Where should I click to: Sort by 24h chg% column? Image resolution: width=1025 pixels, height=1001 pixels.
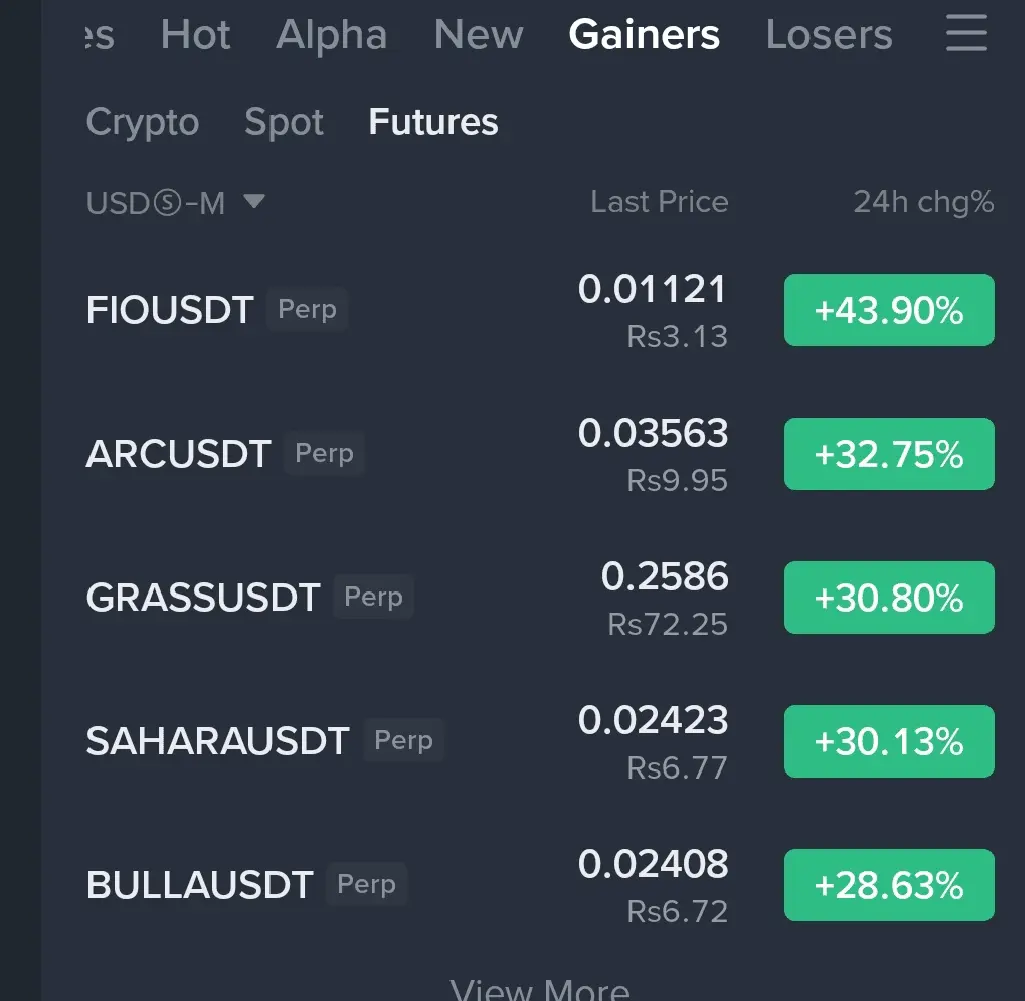point(923,202)
